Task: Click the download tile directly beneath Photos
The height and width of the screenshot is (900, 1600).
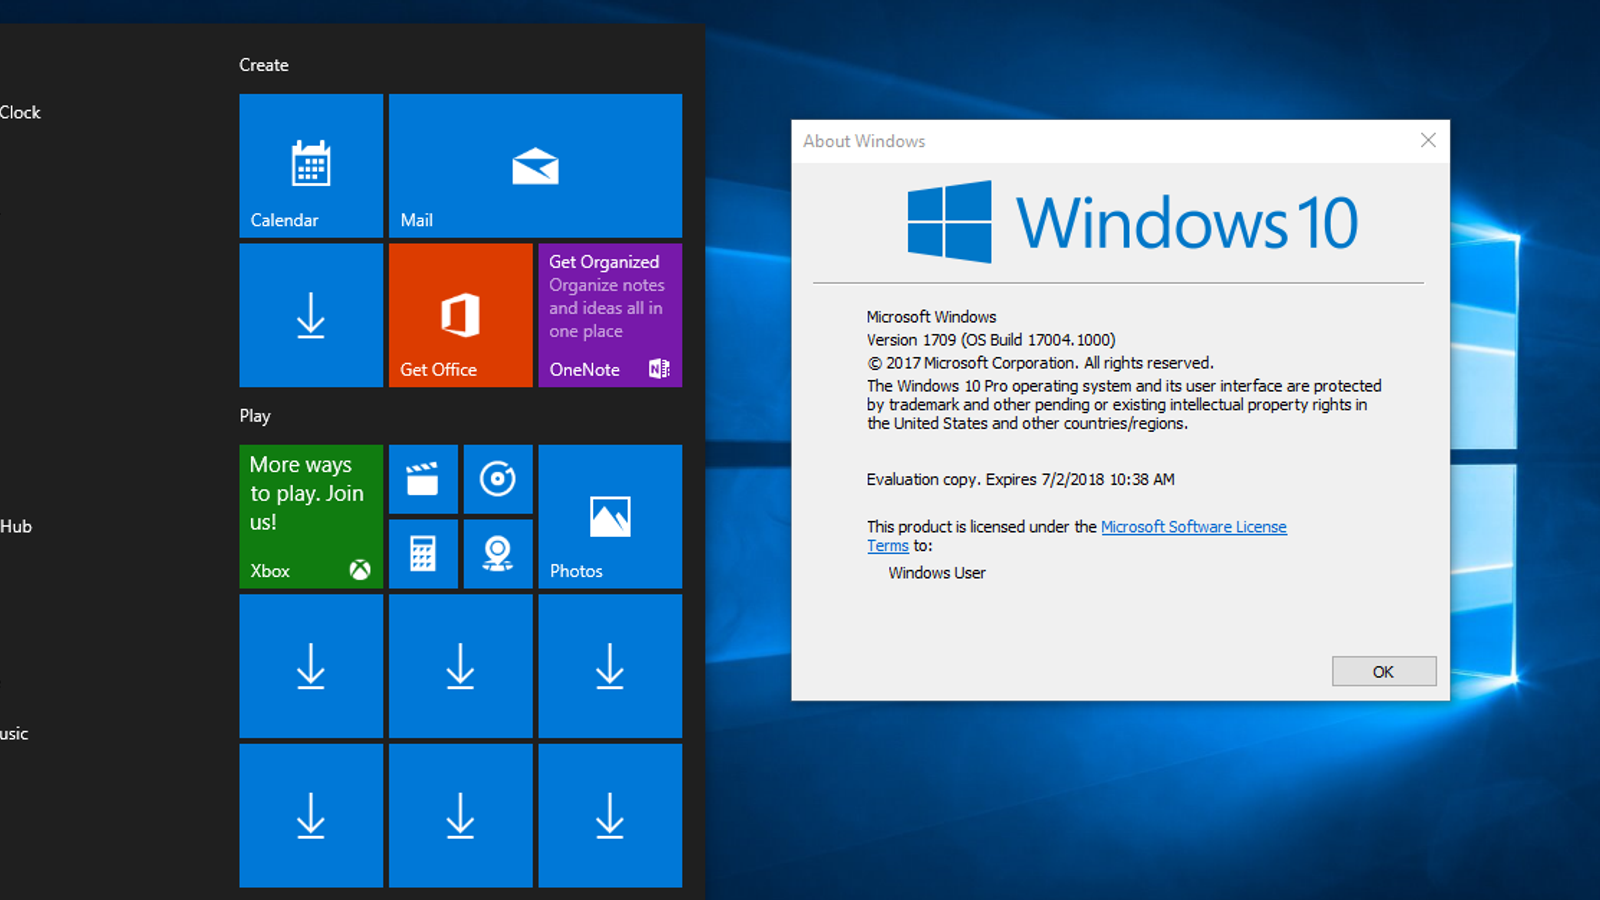Action: tap(610, 666)
